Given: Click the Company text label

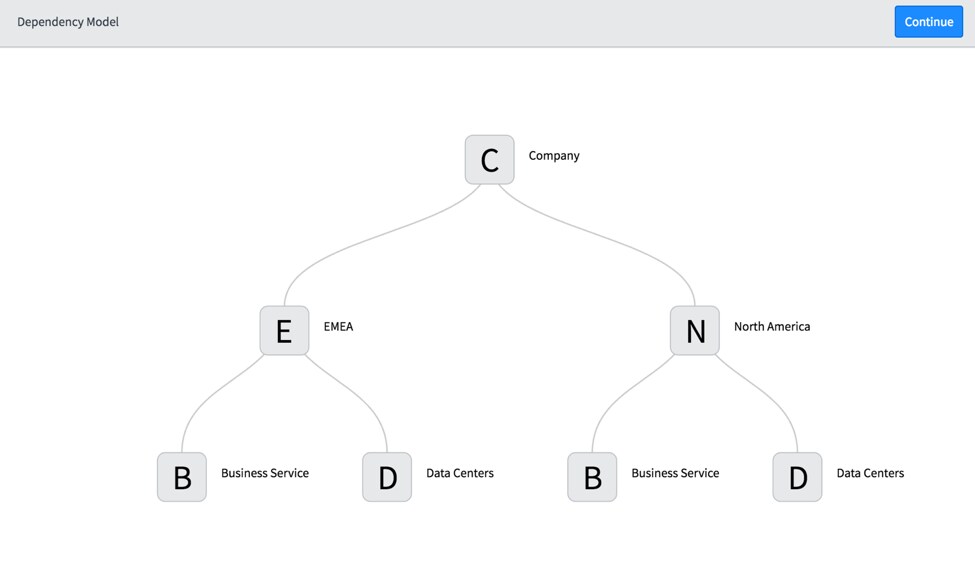Looking at the screenshot, I should [x=554, y=155].
